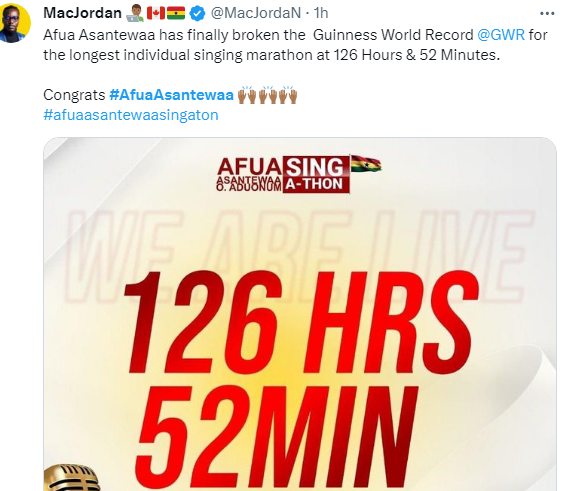572x491 pixels.
Task: Click the golden microphone in the poster
Action: [72, 478]
